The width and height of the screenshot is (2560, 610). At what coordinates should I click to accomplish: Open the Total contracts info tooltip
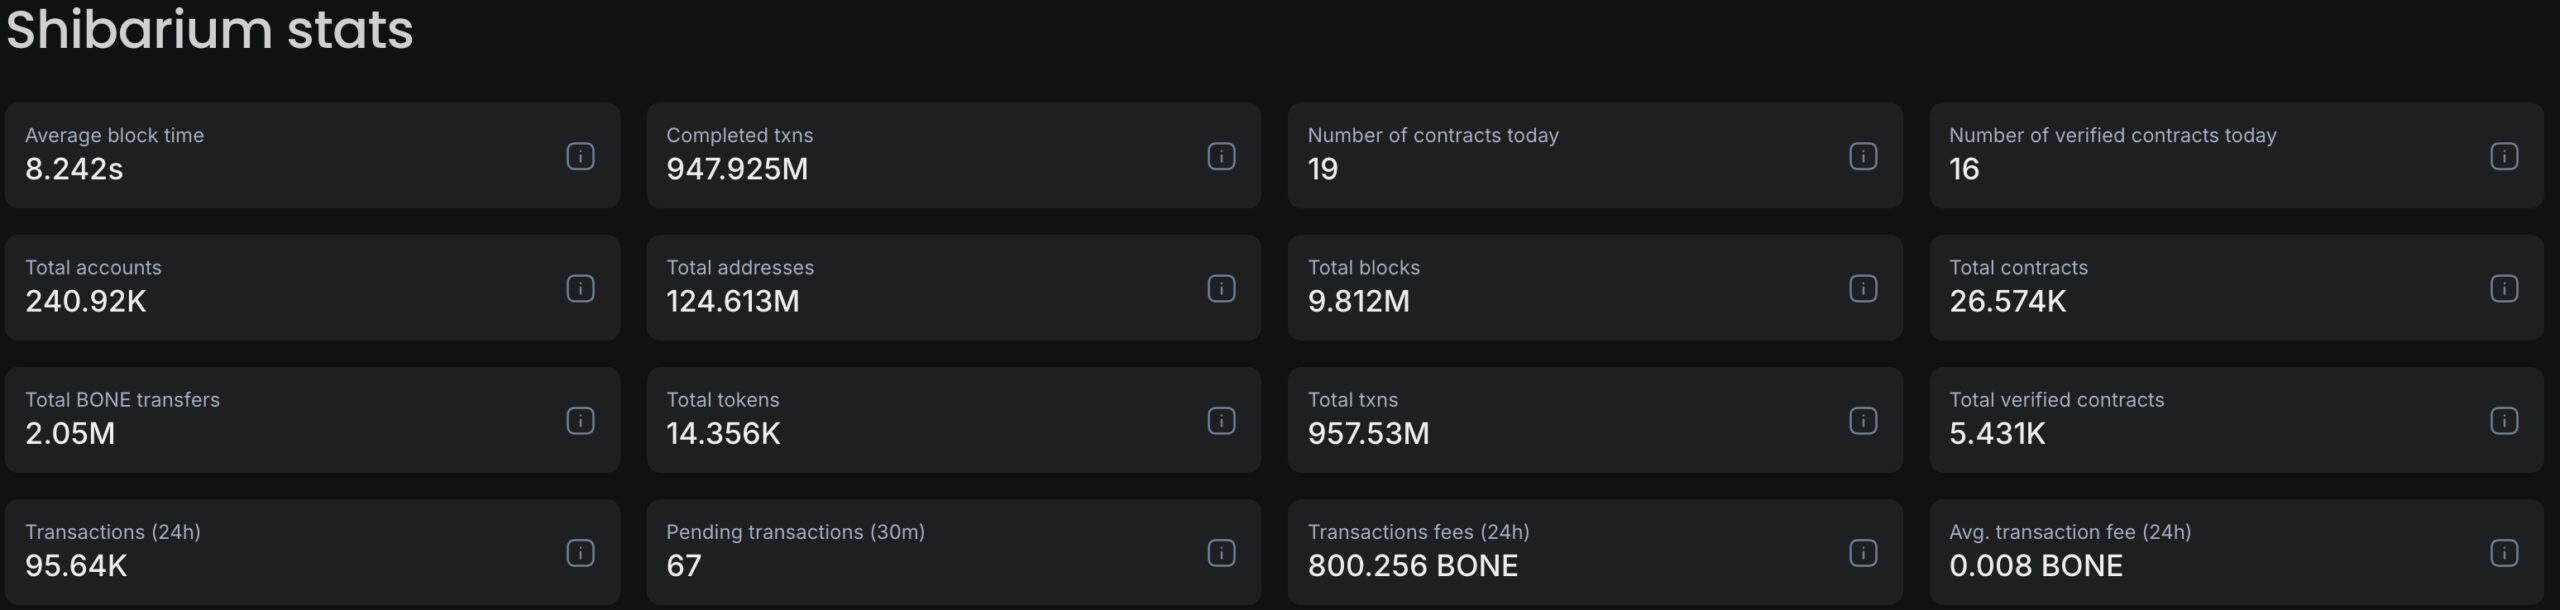pyautogui.click(x=2503, y=288)
